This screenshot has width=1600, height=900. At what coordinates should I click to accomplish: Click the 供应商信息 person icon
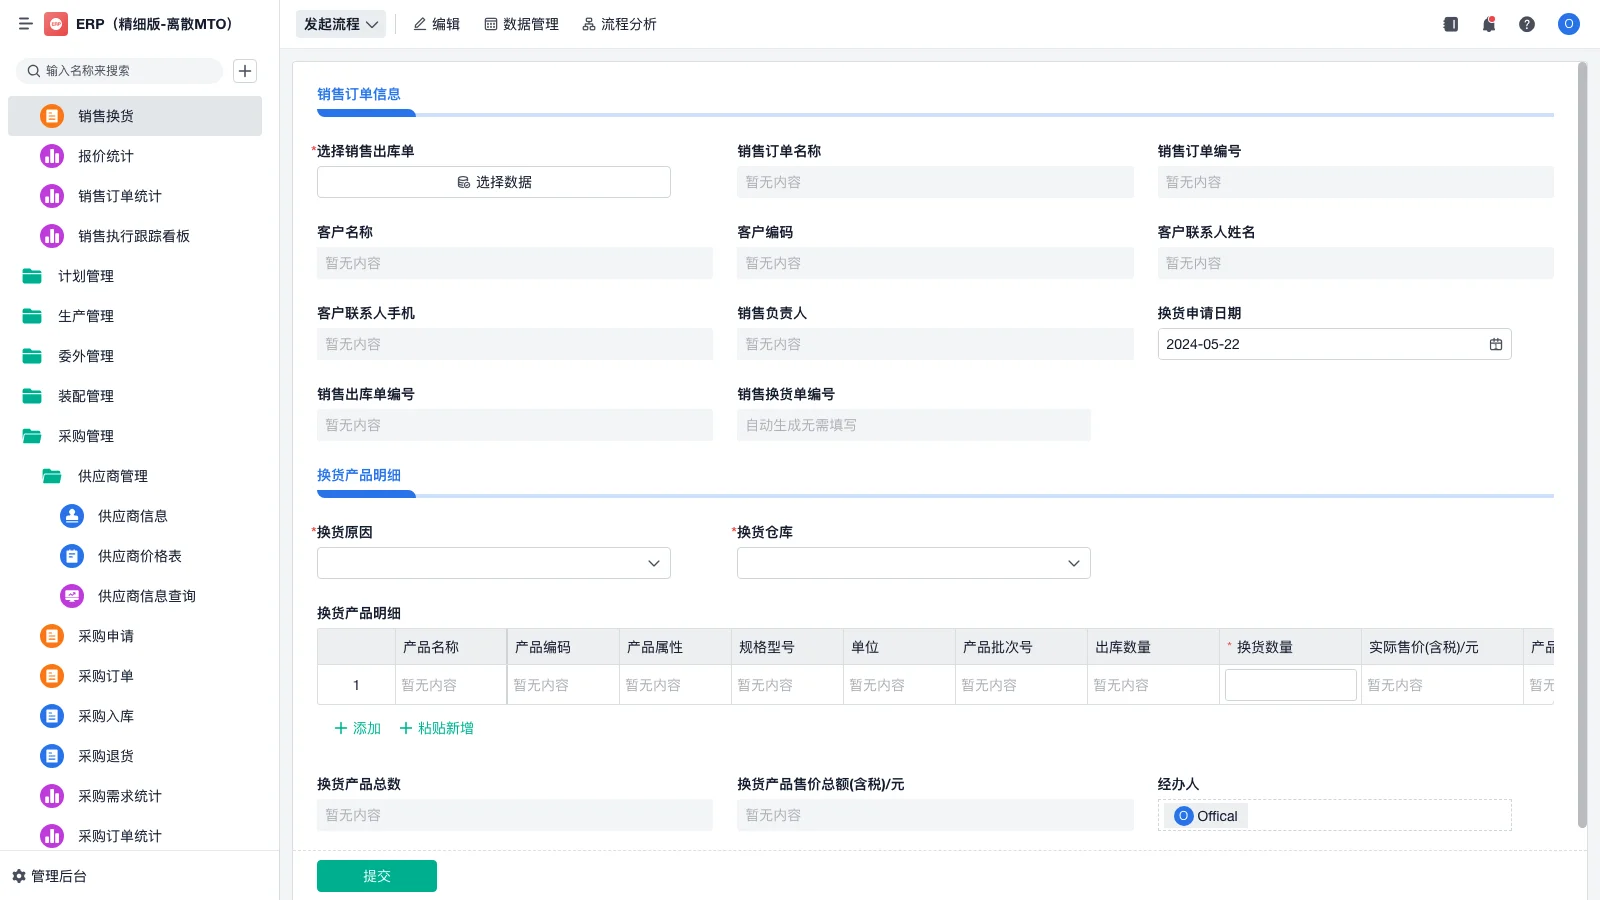71,516
